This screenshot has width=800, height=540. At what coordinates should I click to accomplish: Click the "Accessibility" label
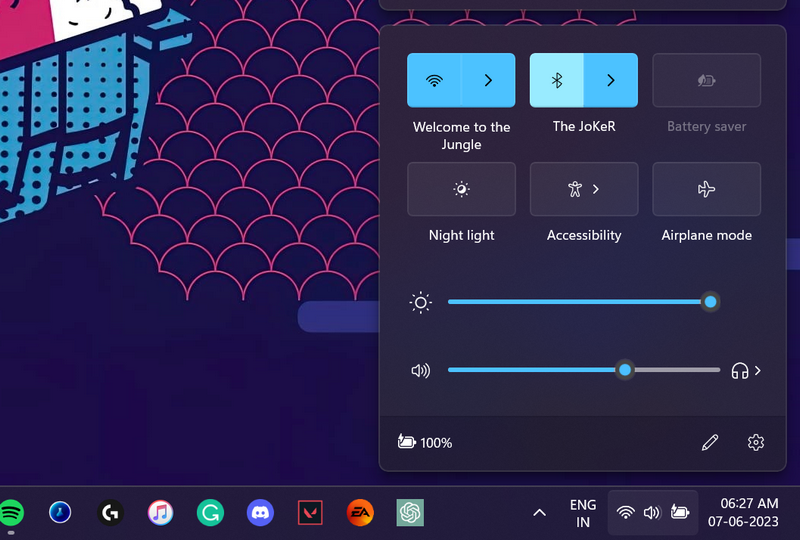(584, 235)
